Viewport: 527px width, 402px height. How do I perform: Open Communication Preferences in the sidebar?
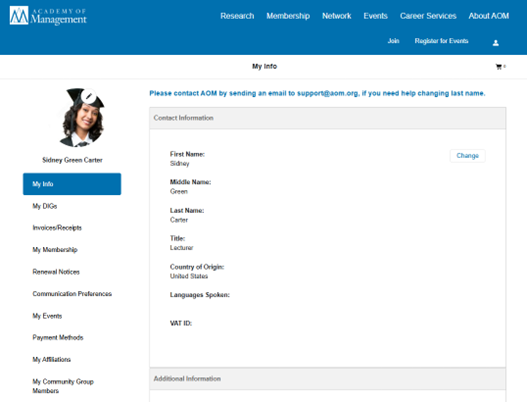point(72,294)
